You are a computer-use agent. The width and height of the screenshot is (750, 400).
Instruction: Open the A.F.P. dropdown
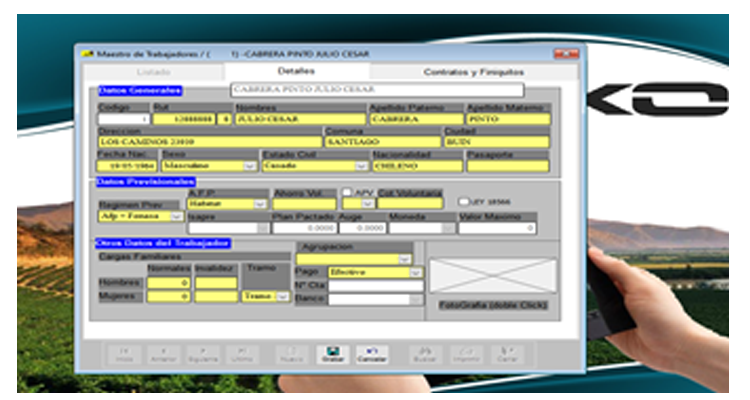click(260, 204)
